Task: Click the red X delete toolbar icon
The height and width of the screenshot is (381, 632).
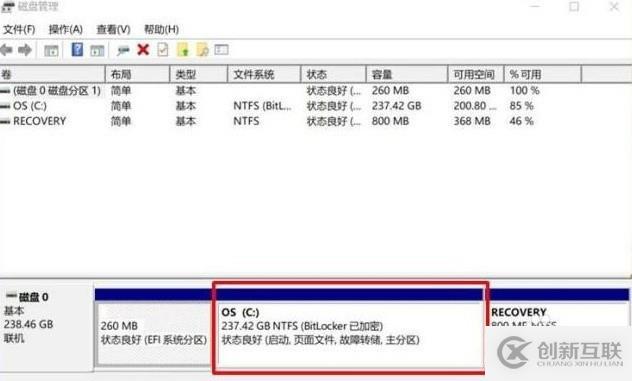Action: coord(143,50)
